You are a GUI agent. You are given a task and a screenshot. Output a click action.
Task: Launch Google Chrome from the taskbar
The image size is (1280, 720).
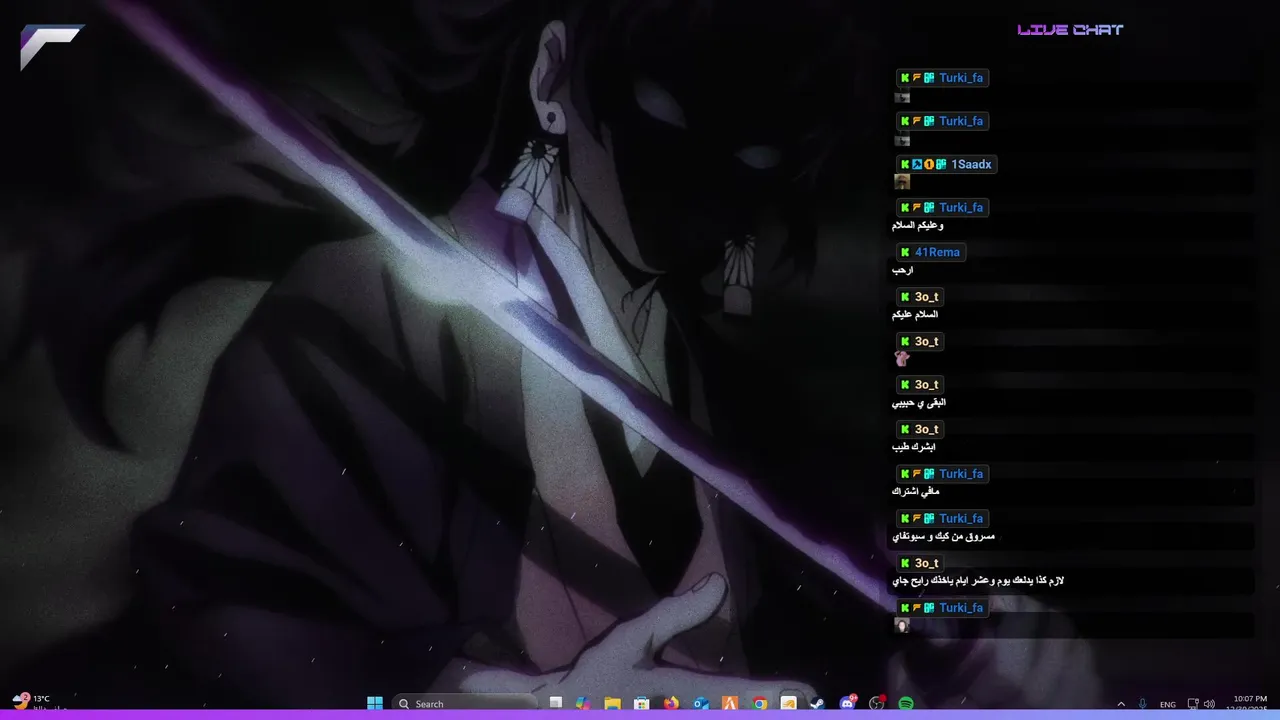(x=759, y=703)
